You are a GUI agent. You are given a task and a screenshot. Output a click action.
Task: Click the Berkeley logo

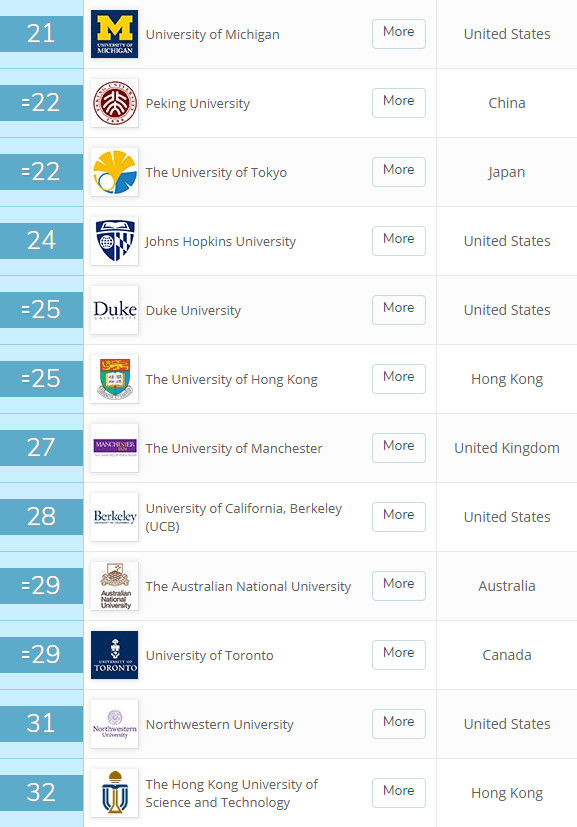[x=114, y=517]
